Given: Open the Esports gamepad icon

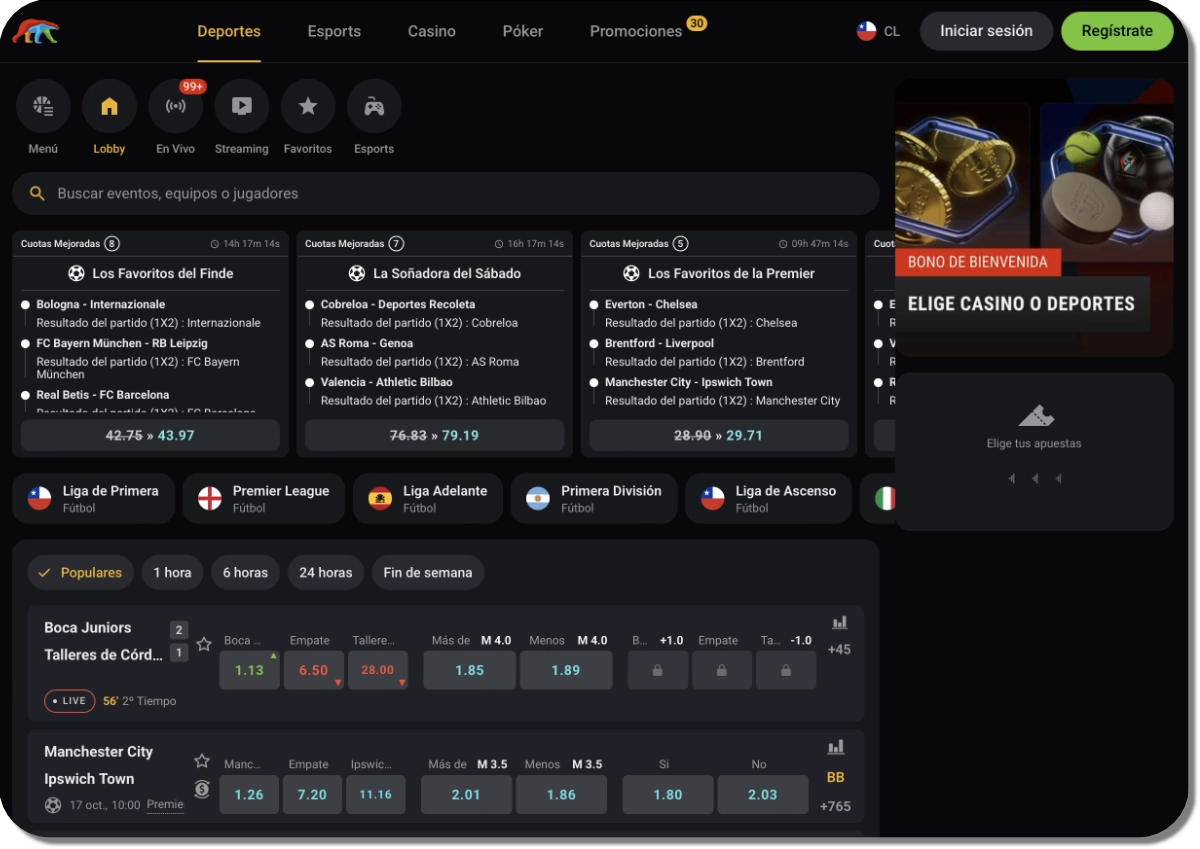Looking at the screenshot, I should pos(374,106).
